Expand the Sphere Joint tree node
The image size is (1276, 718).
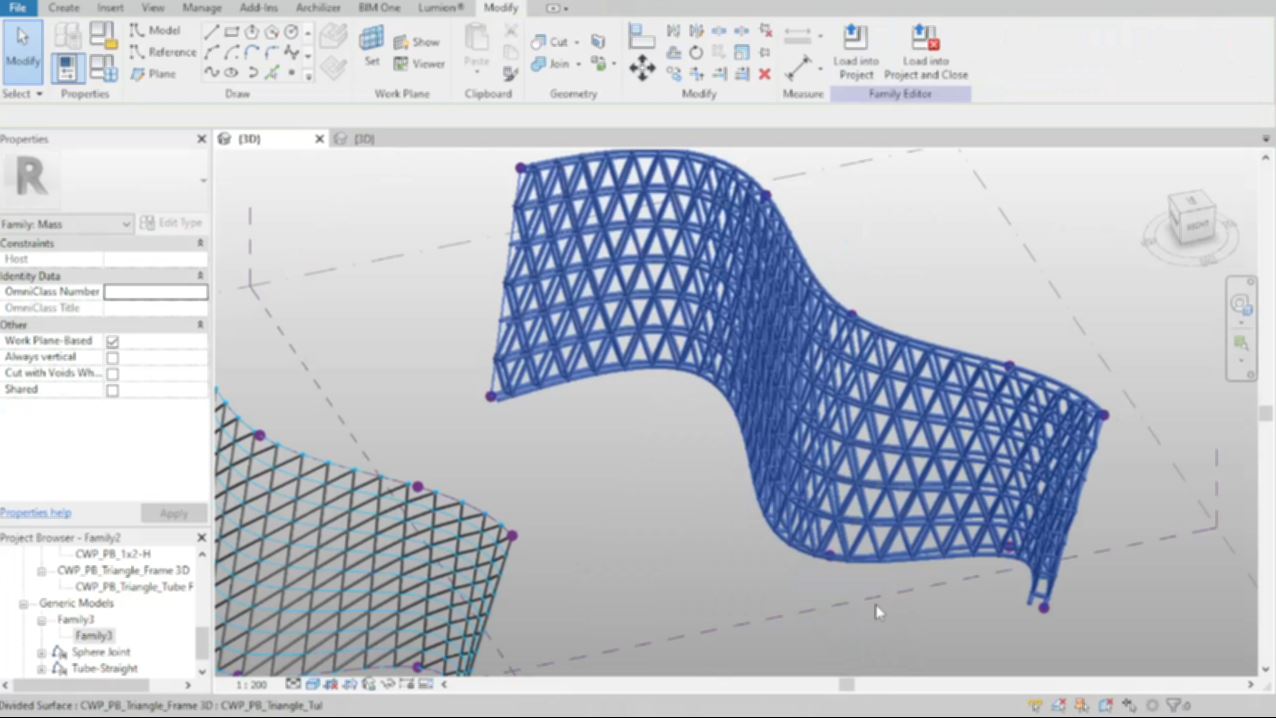41,653
